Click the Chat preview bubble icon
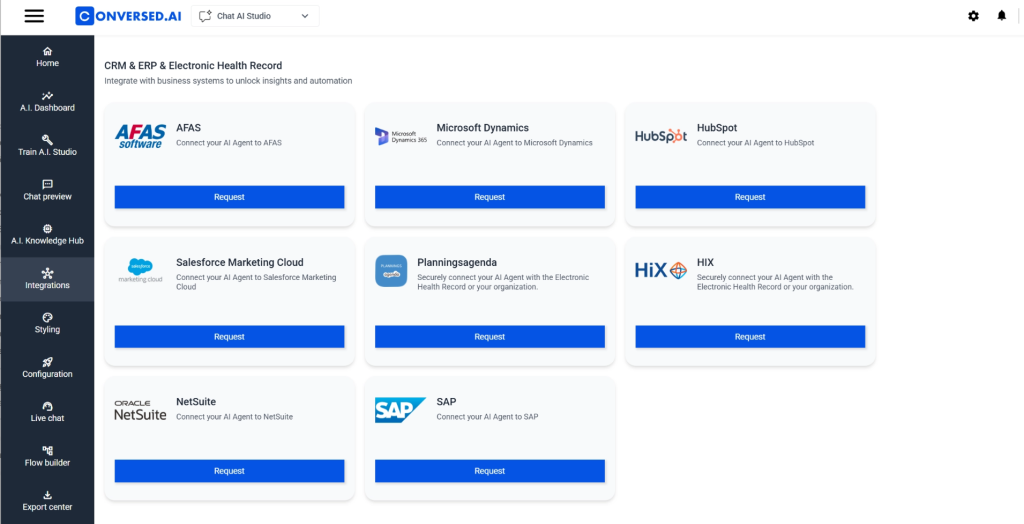This screenshot has width=1024, height=524. pyautogui.click(x=47, y=184)
